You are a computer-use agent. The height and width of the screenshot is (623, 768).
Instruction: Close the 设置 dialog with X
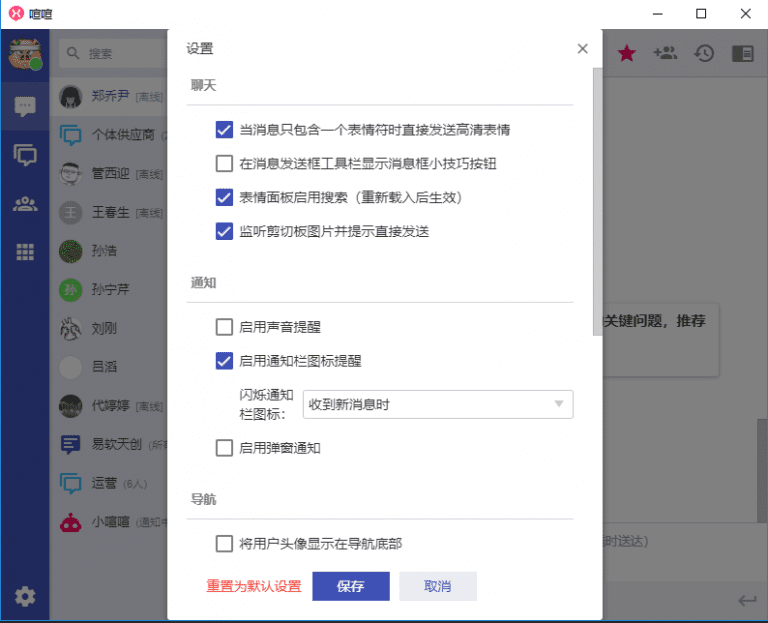(x=583, y=48)
